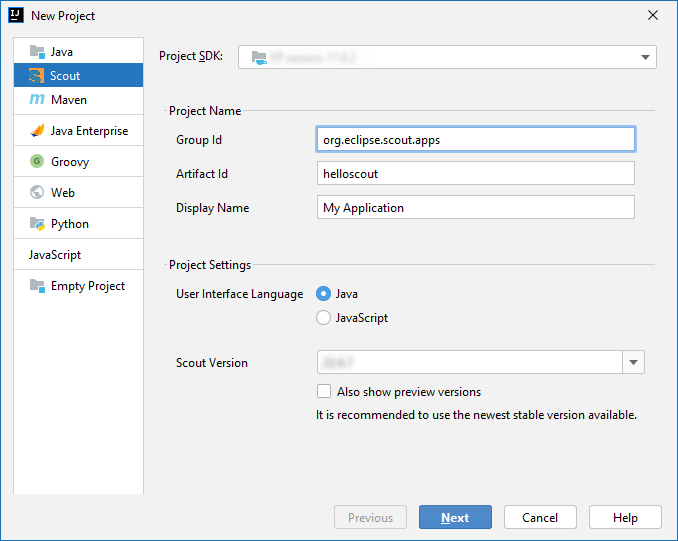The image size is (678, 541).
Task: Focus the Artifact Id field with helloscout
Action: 475,174
